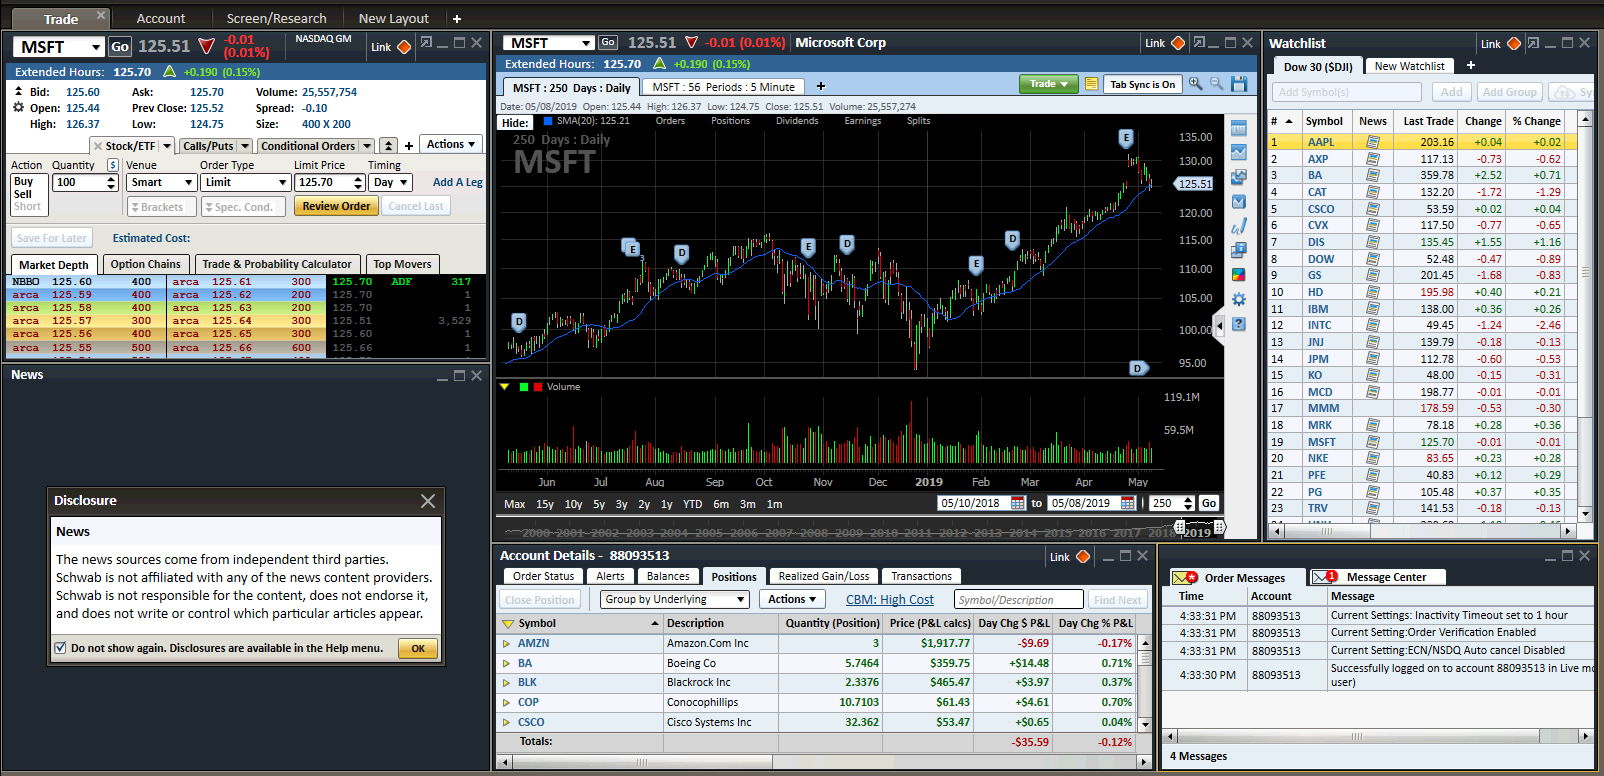Click Go button next to period 250
This screenshot has width=1604, height=776.
pos(1209,503)
